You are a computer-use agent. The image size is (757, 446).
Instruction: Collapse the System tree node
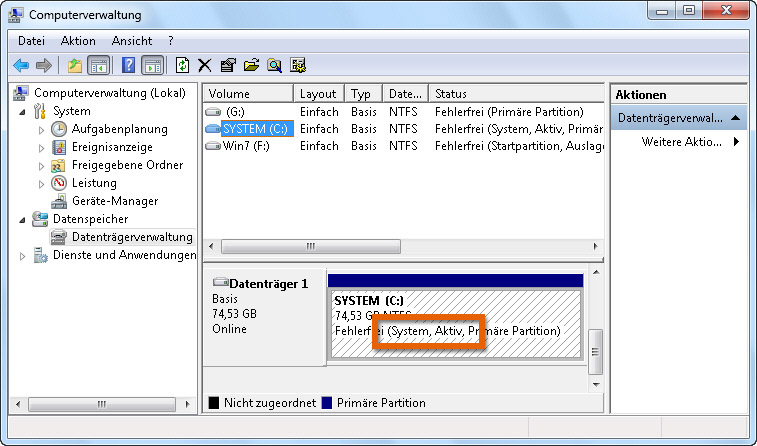(x=24, y=112)
